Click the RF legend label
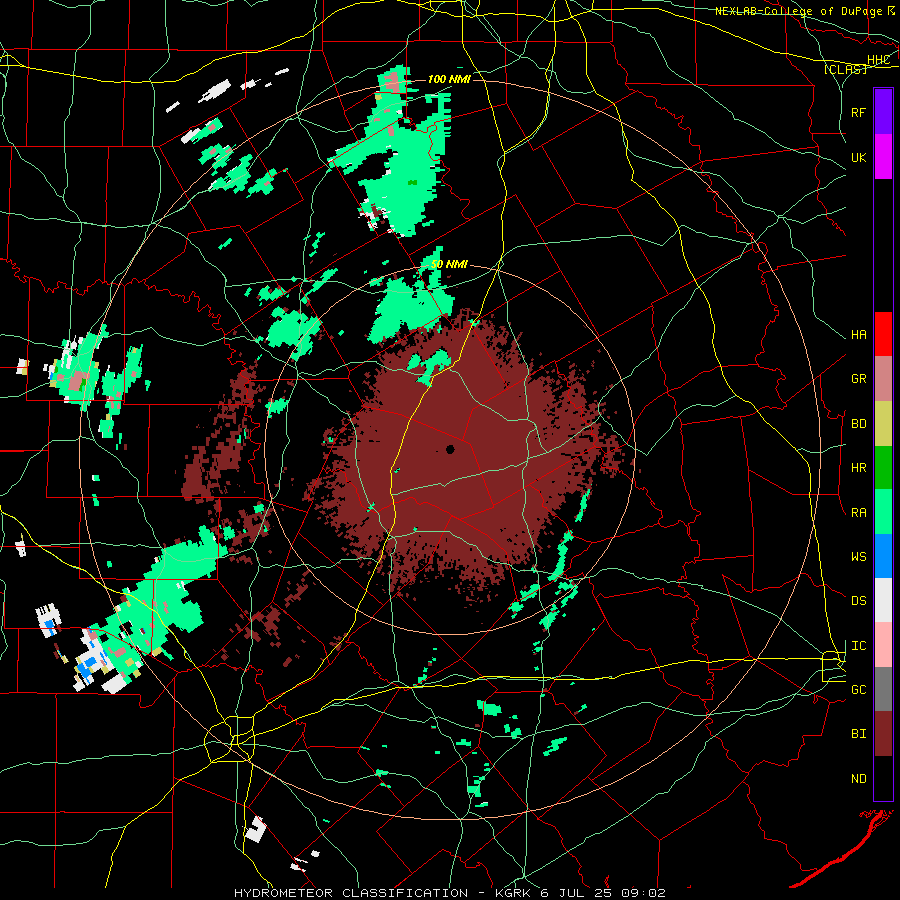Screen dimensions: 900x900 pos(858,112)
